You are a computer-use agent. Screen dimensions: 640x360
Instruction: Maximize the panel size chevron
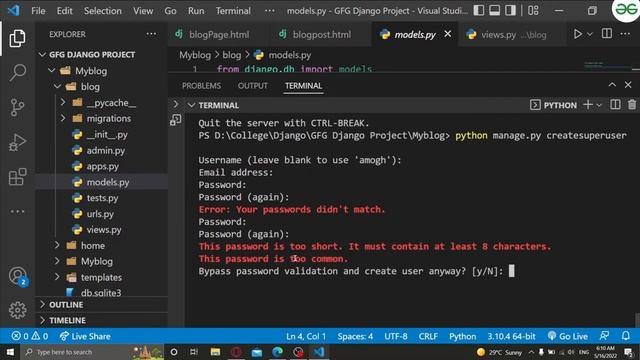(x=612, y=85)
